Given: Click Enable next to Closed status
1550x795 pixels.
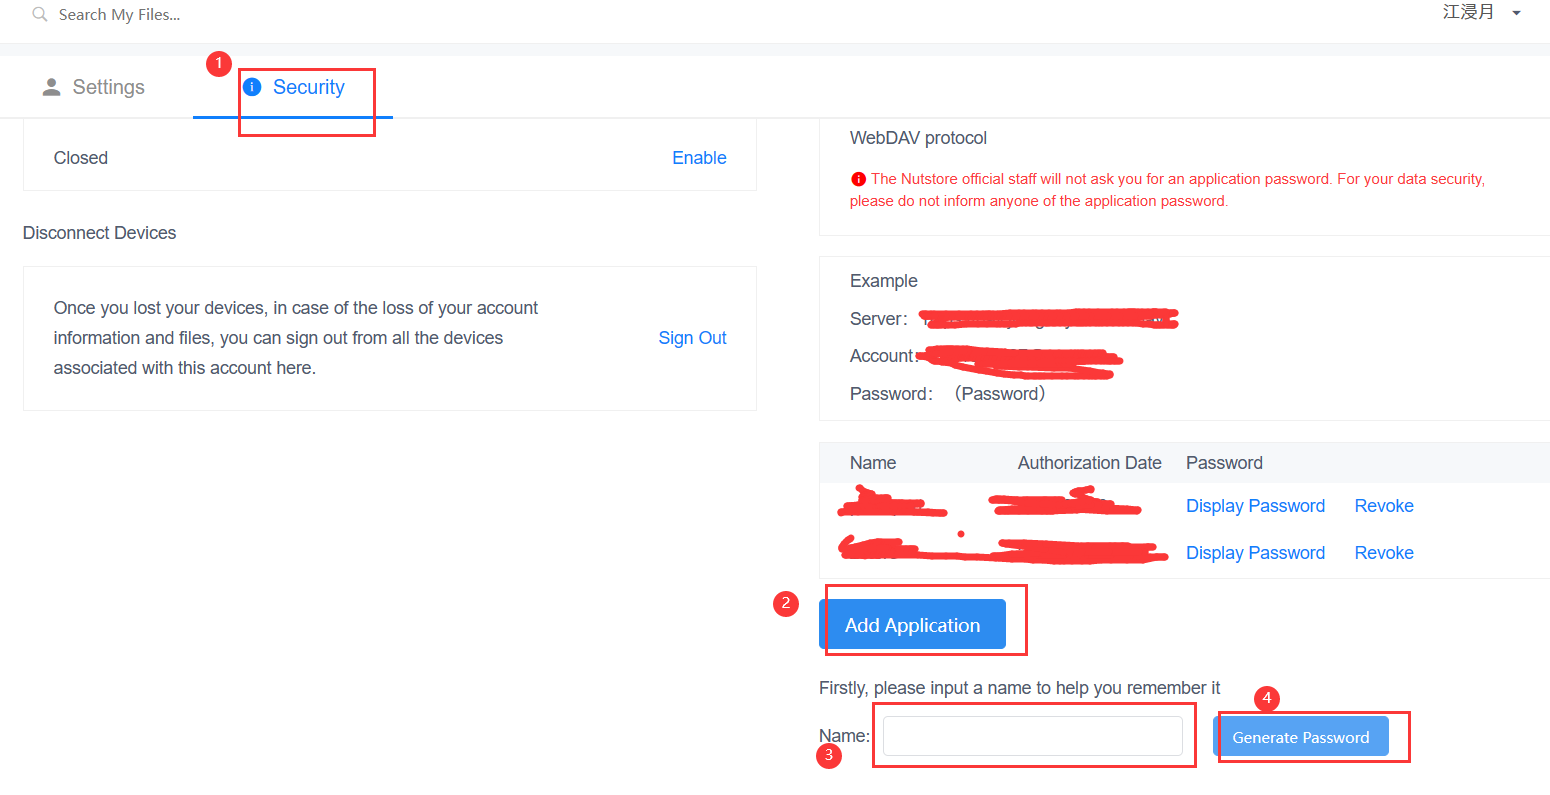Looking at the screenshot, I should tap(699, 158).
